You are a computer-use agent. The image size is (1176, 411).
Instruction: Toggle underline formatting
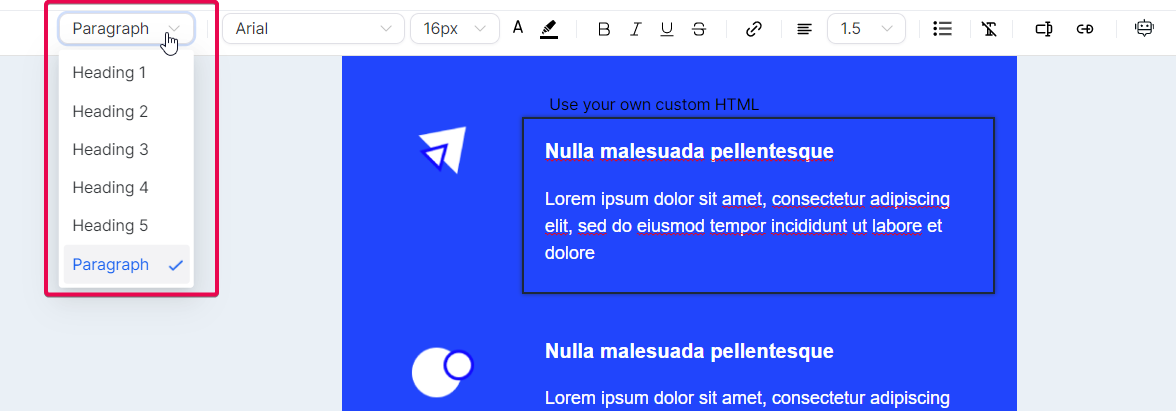point(667,29)
